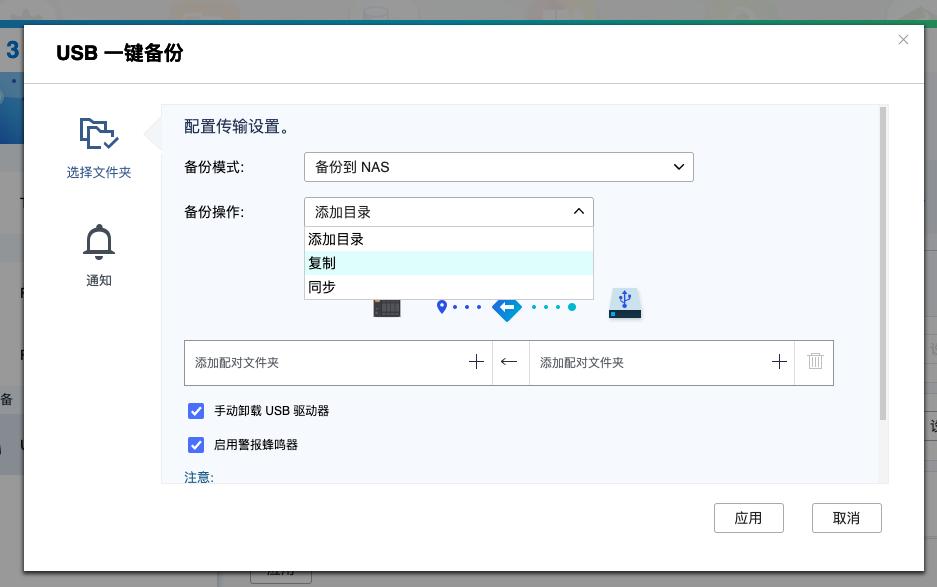Click the 应用 button

coord(748,518)
